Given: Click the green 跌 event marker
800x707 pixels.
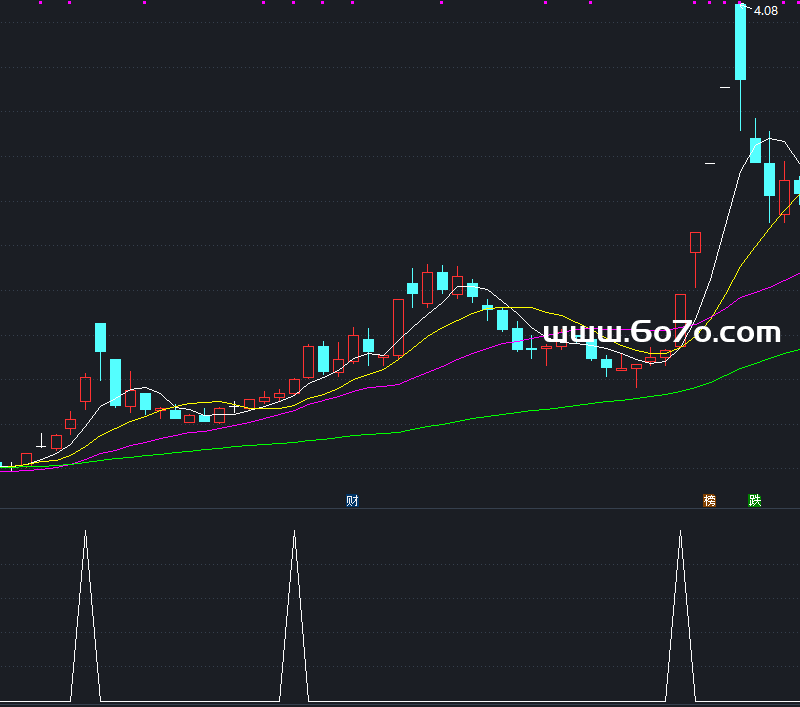Looking at the screenshot, I should (755, 501).
